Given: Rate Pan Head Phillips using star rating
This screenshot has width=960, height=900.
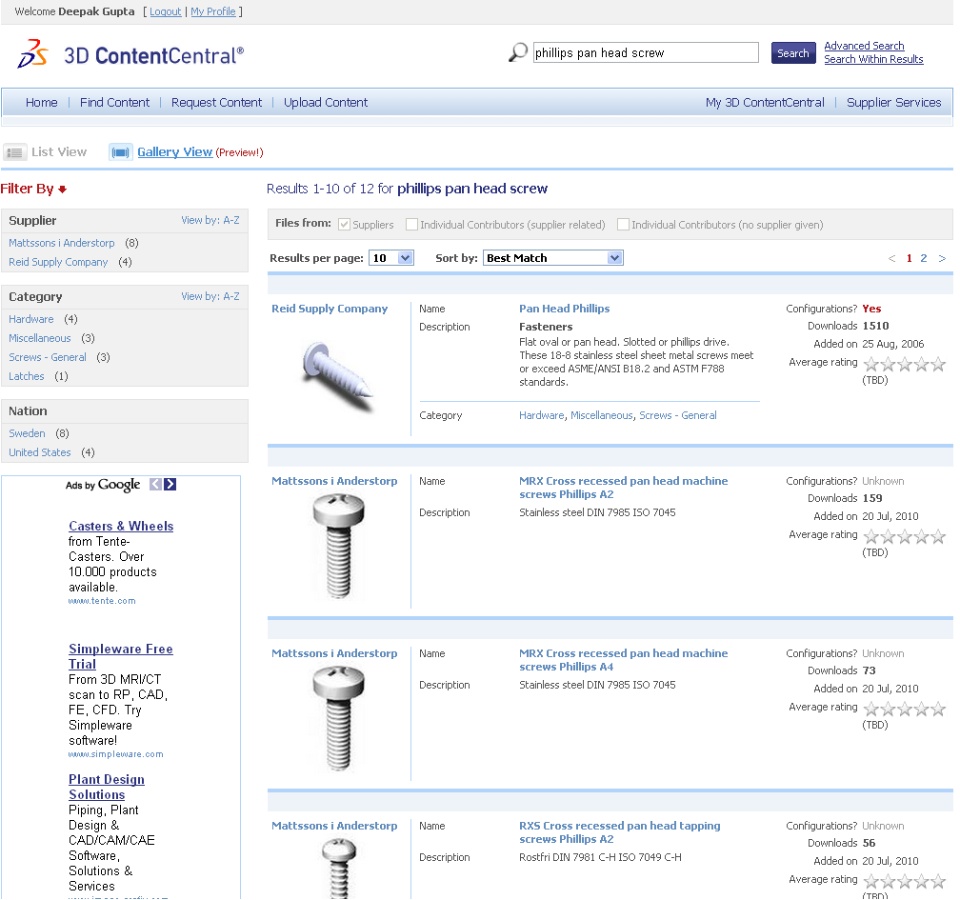Looking at the screenshot, I should coord(904,365).
